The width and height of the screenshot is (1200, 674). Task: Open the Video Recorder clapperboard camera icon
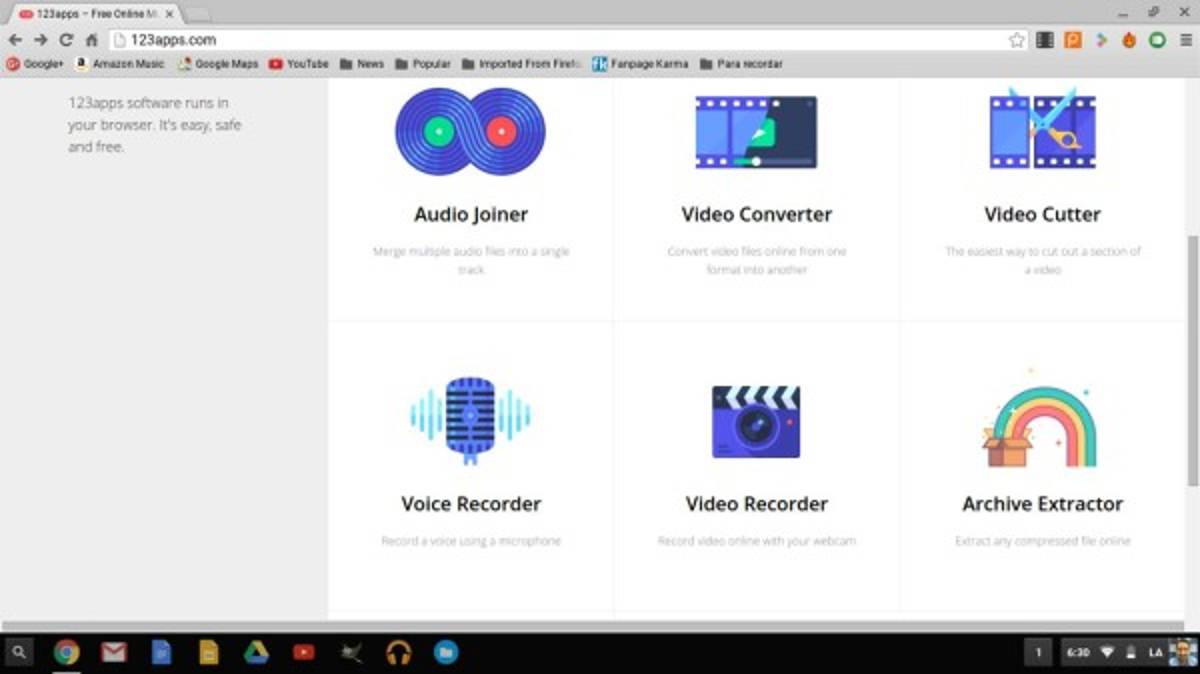click(x=756, y=420)
